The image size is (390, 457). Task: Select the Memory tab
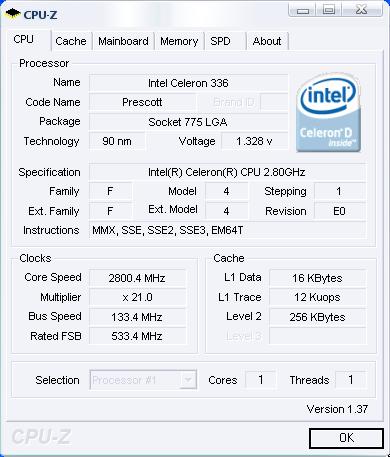179,41
